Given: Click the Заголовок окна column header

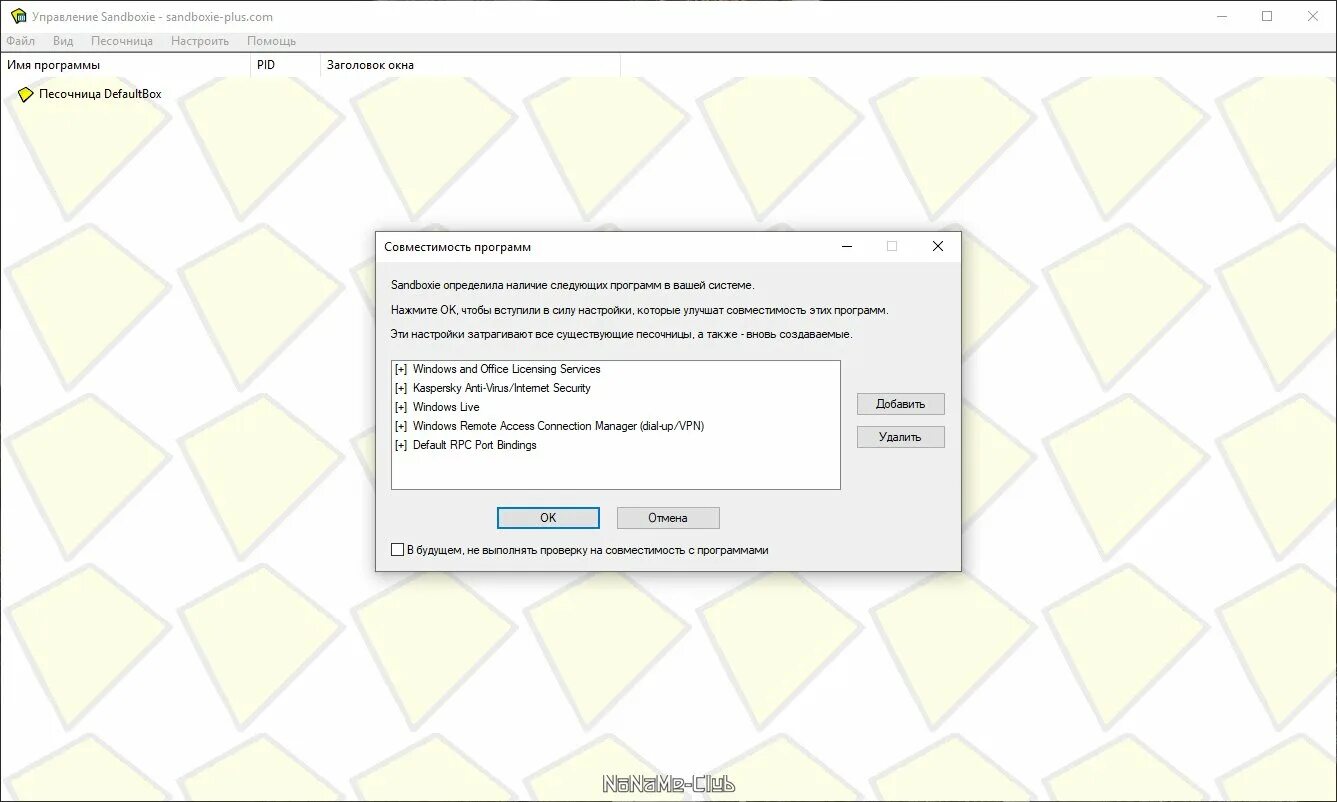Looking at the screenshot, I should [470, 65].
